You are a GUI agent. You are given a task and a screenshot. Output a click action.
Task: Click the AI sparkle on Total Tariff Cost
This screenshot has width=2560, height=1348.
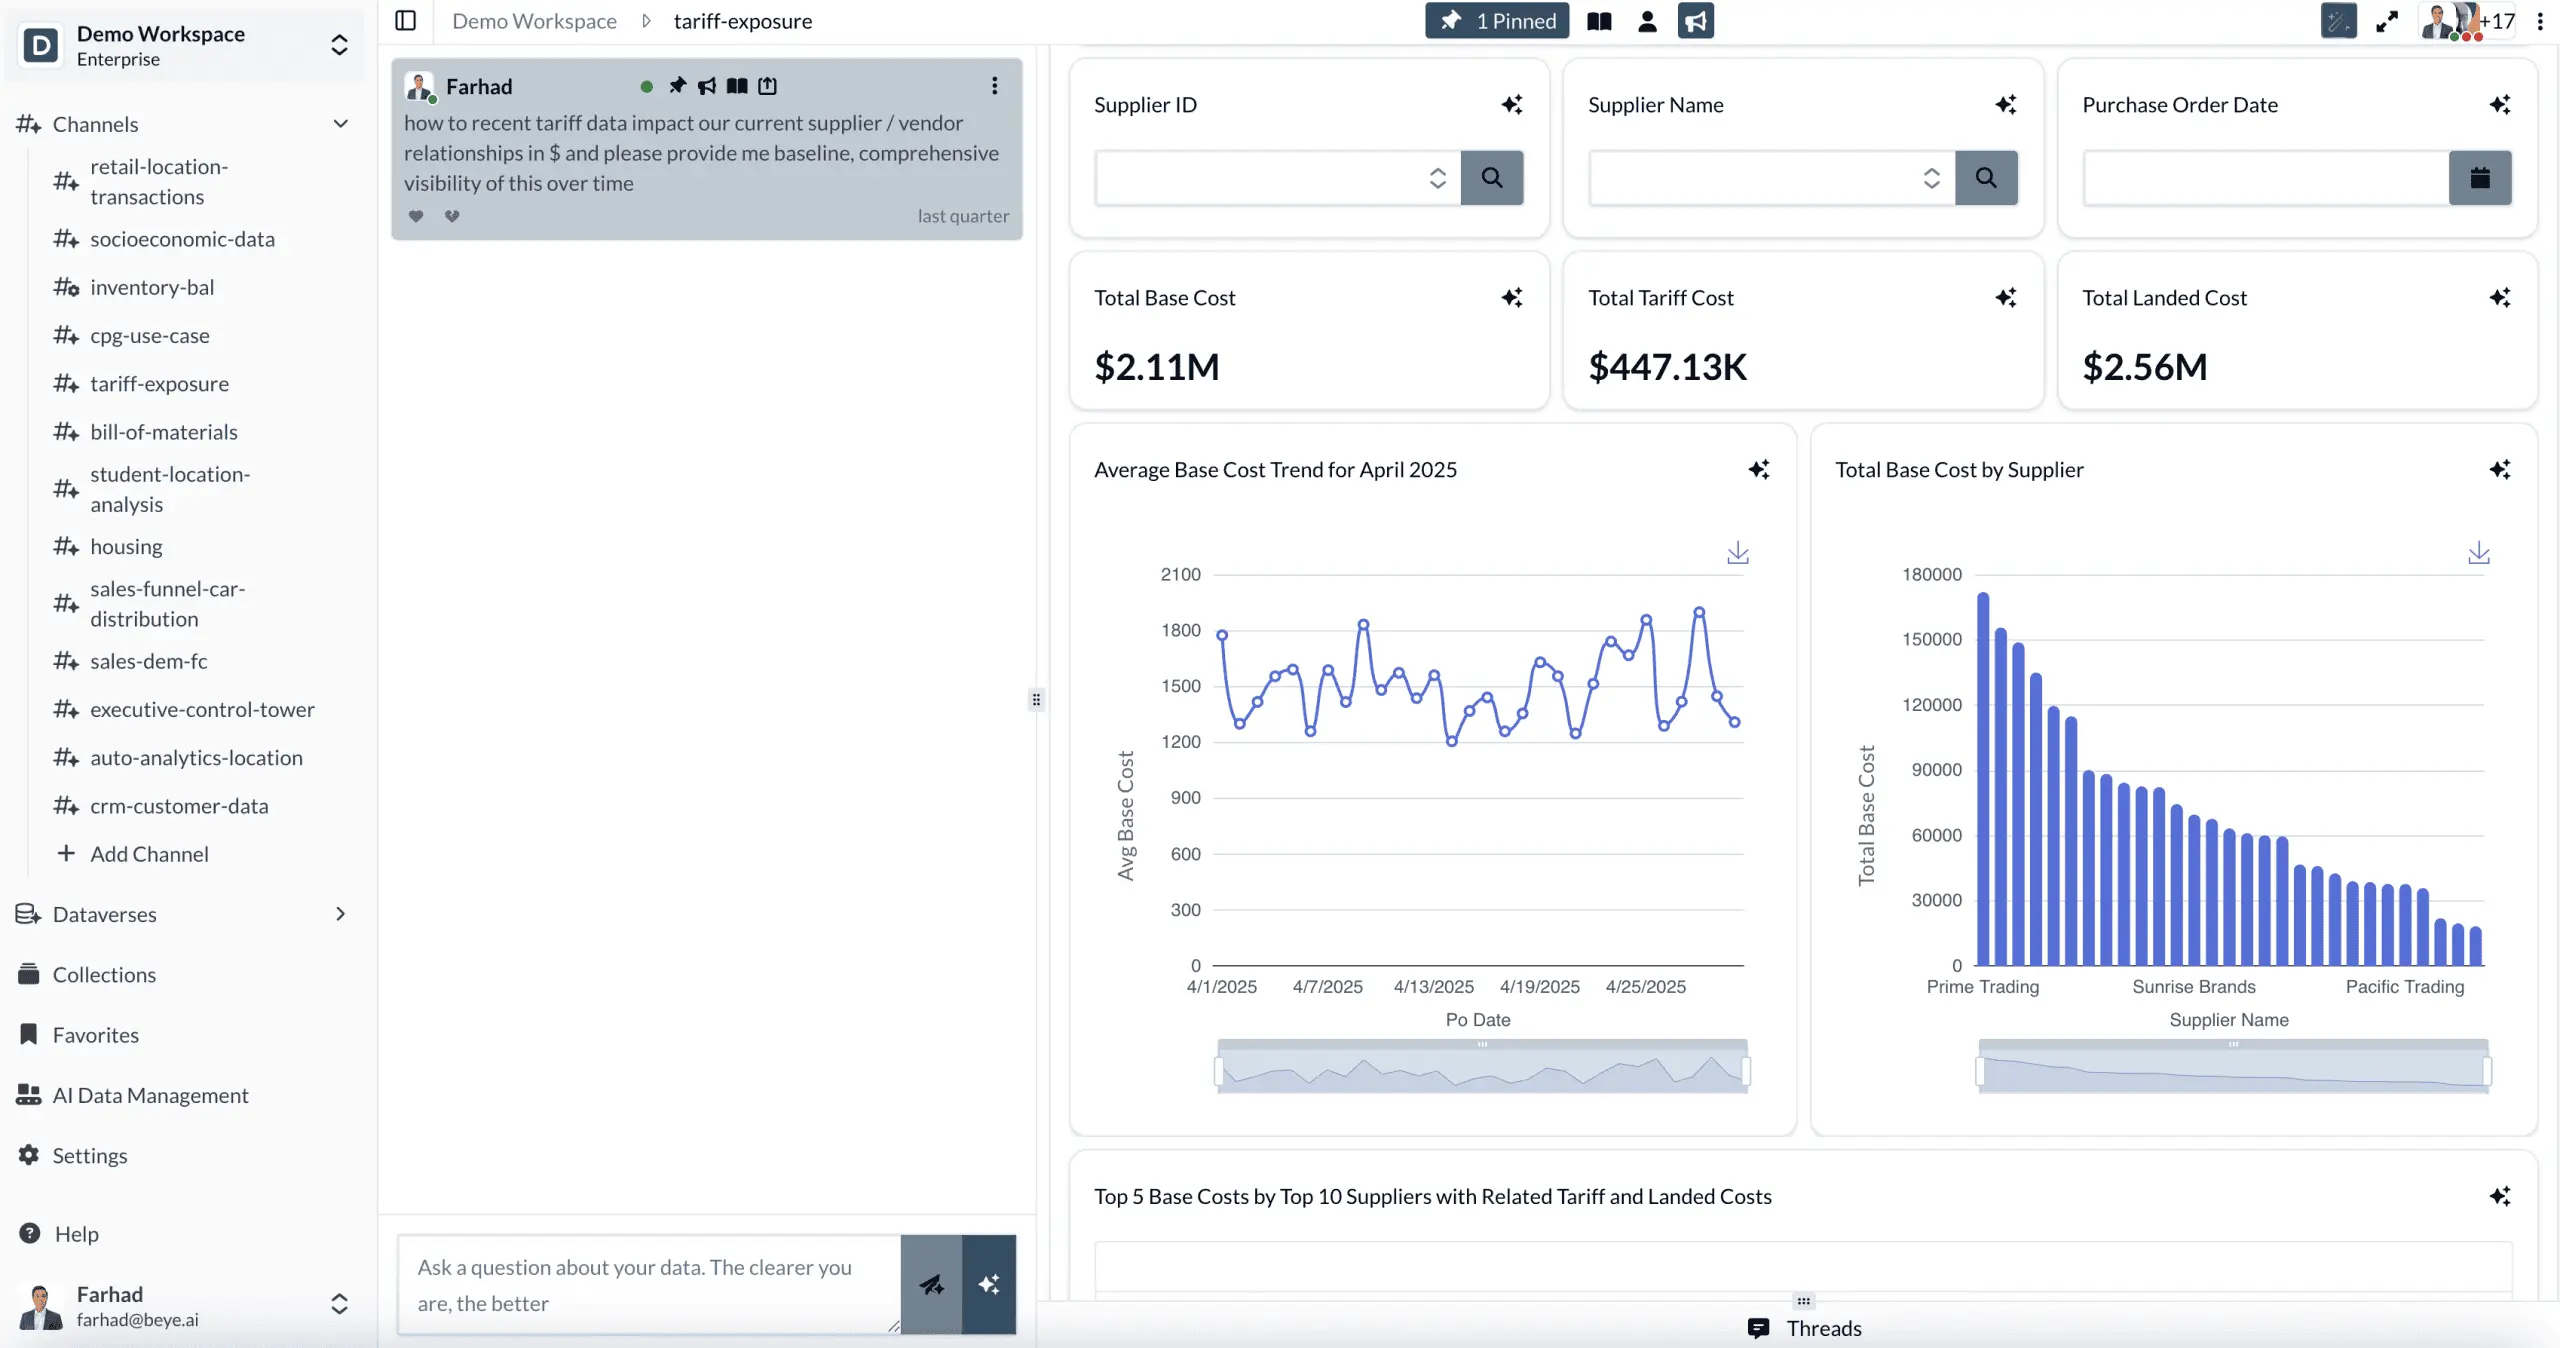(2006, 298)
